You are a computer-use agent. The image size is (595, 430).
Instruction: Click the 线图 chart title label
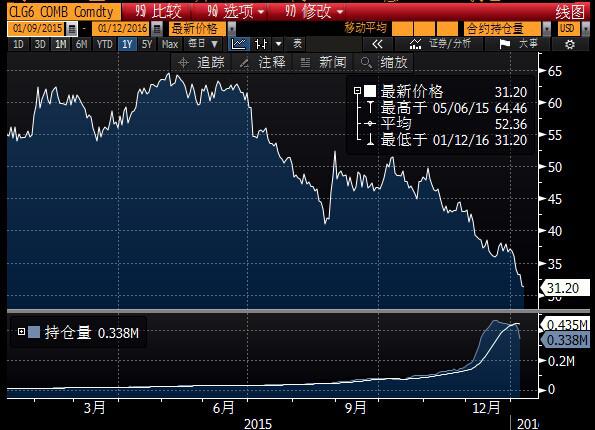pyautogui.click(x=570, y=13)
